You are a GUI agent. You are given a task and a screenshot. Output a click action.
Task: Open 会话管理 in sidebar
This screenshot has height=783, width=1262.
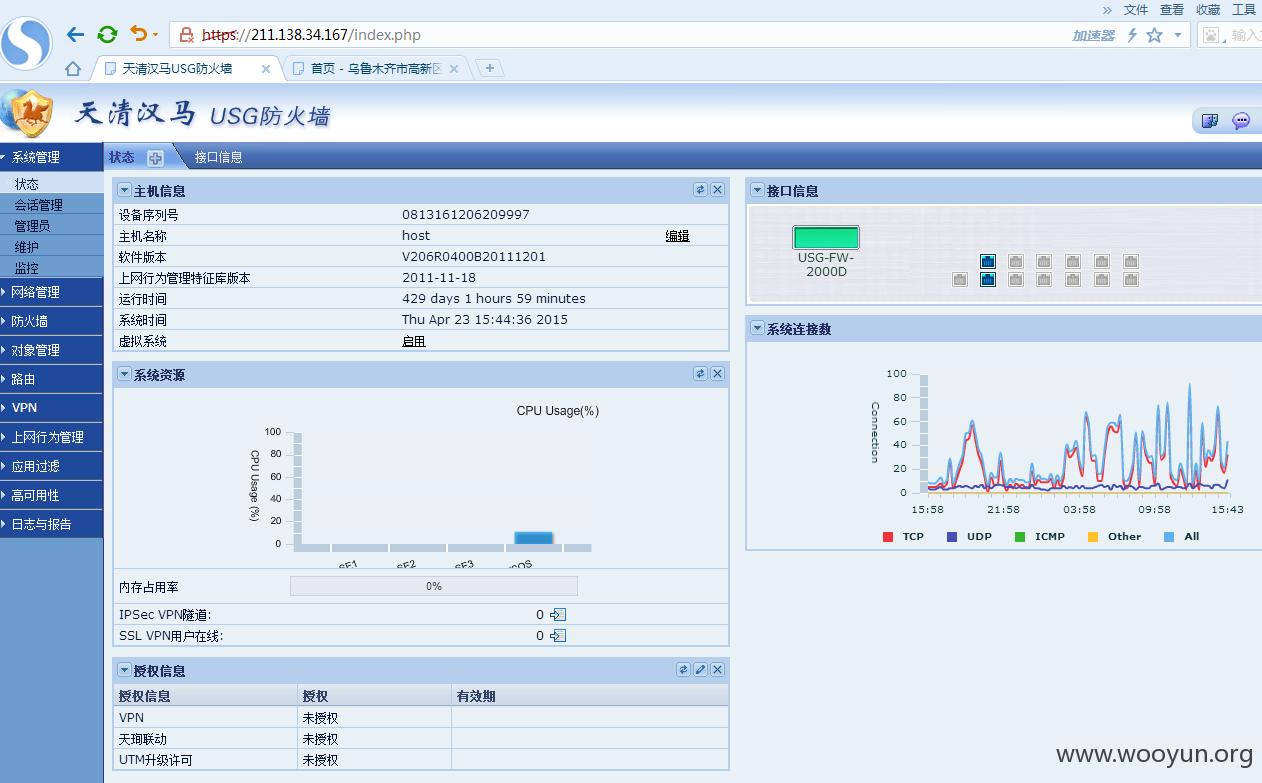(51, 205)
